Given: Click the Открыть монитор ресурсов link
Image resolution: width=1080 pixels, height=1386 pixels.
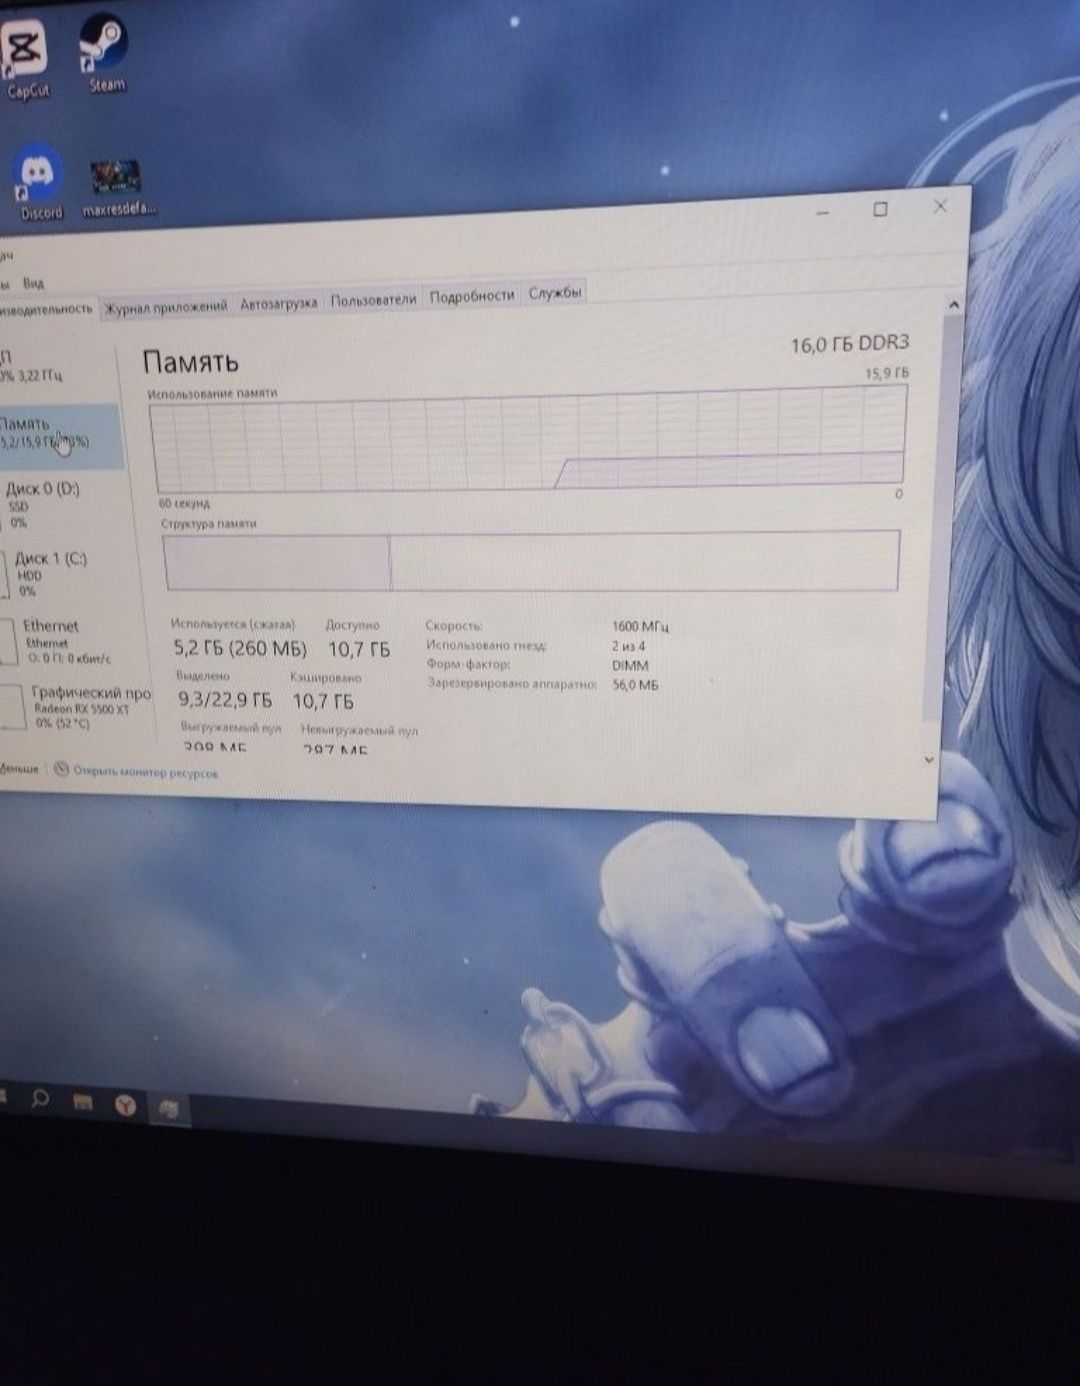Looking at the screenshot, I should 145,772.
